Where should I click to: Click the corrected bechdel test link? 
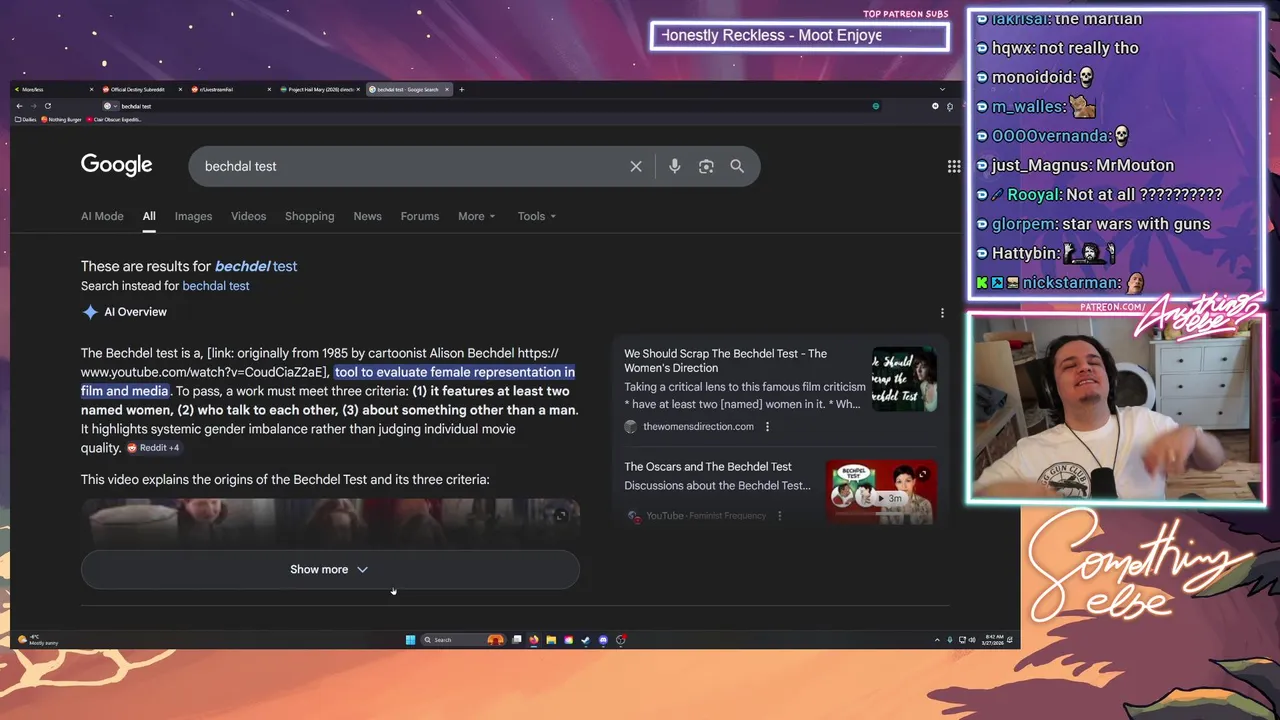click(256, 266)
